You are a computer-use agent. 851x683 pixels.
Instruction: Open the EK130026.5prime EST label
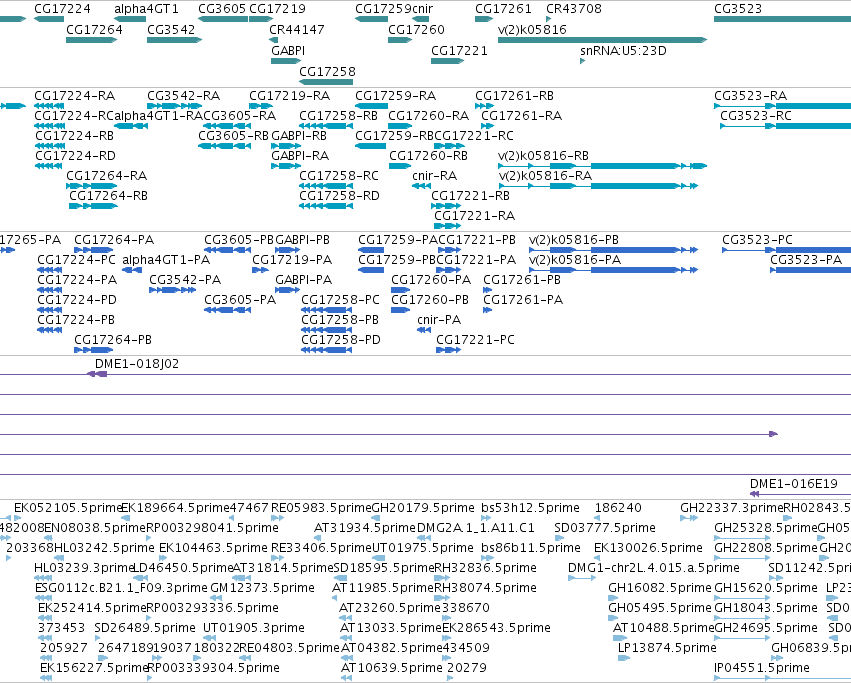click(x=649, y=548)
